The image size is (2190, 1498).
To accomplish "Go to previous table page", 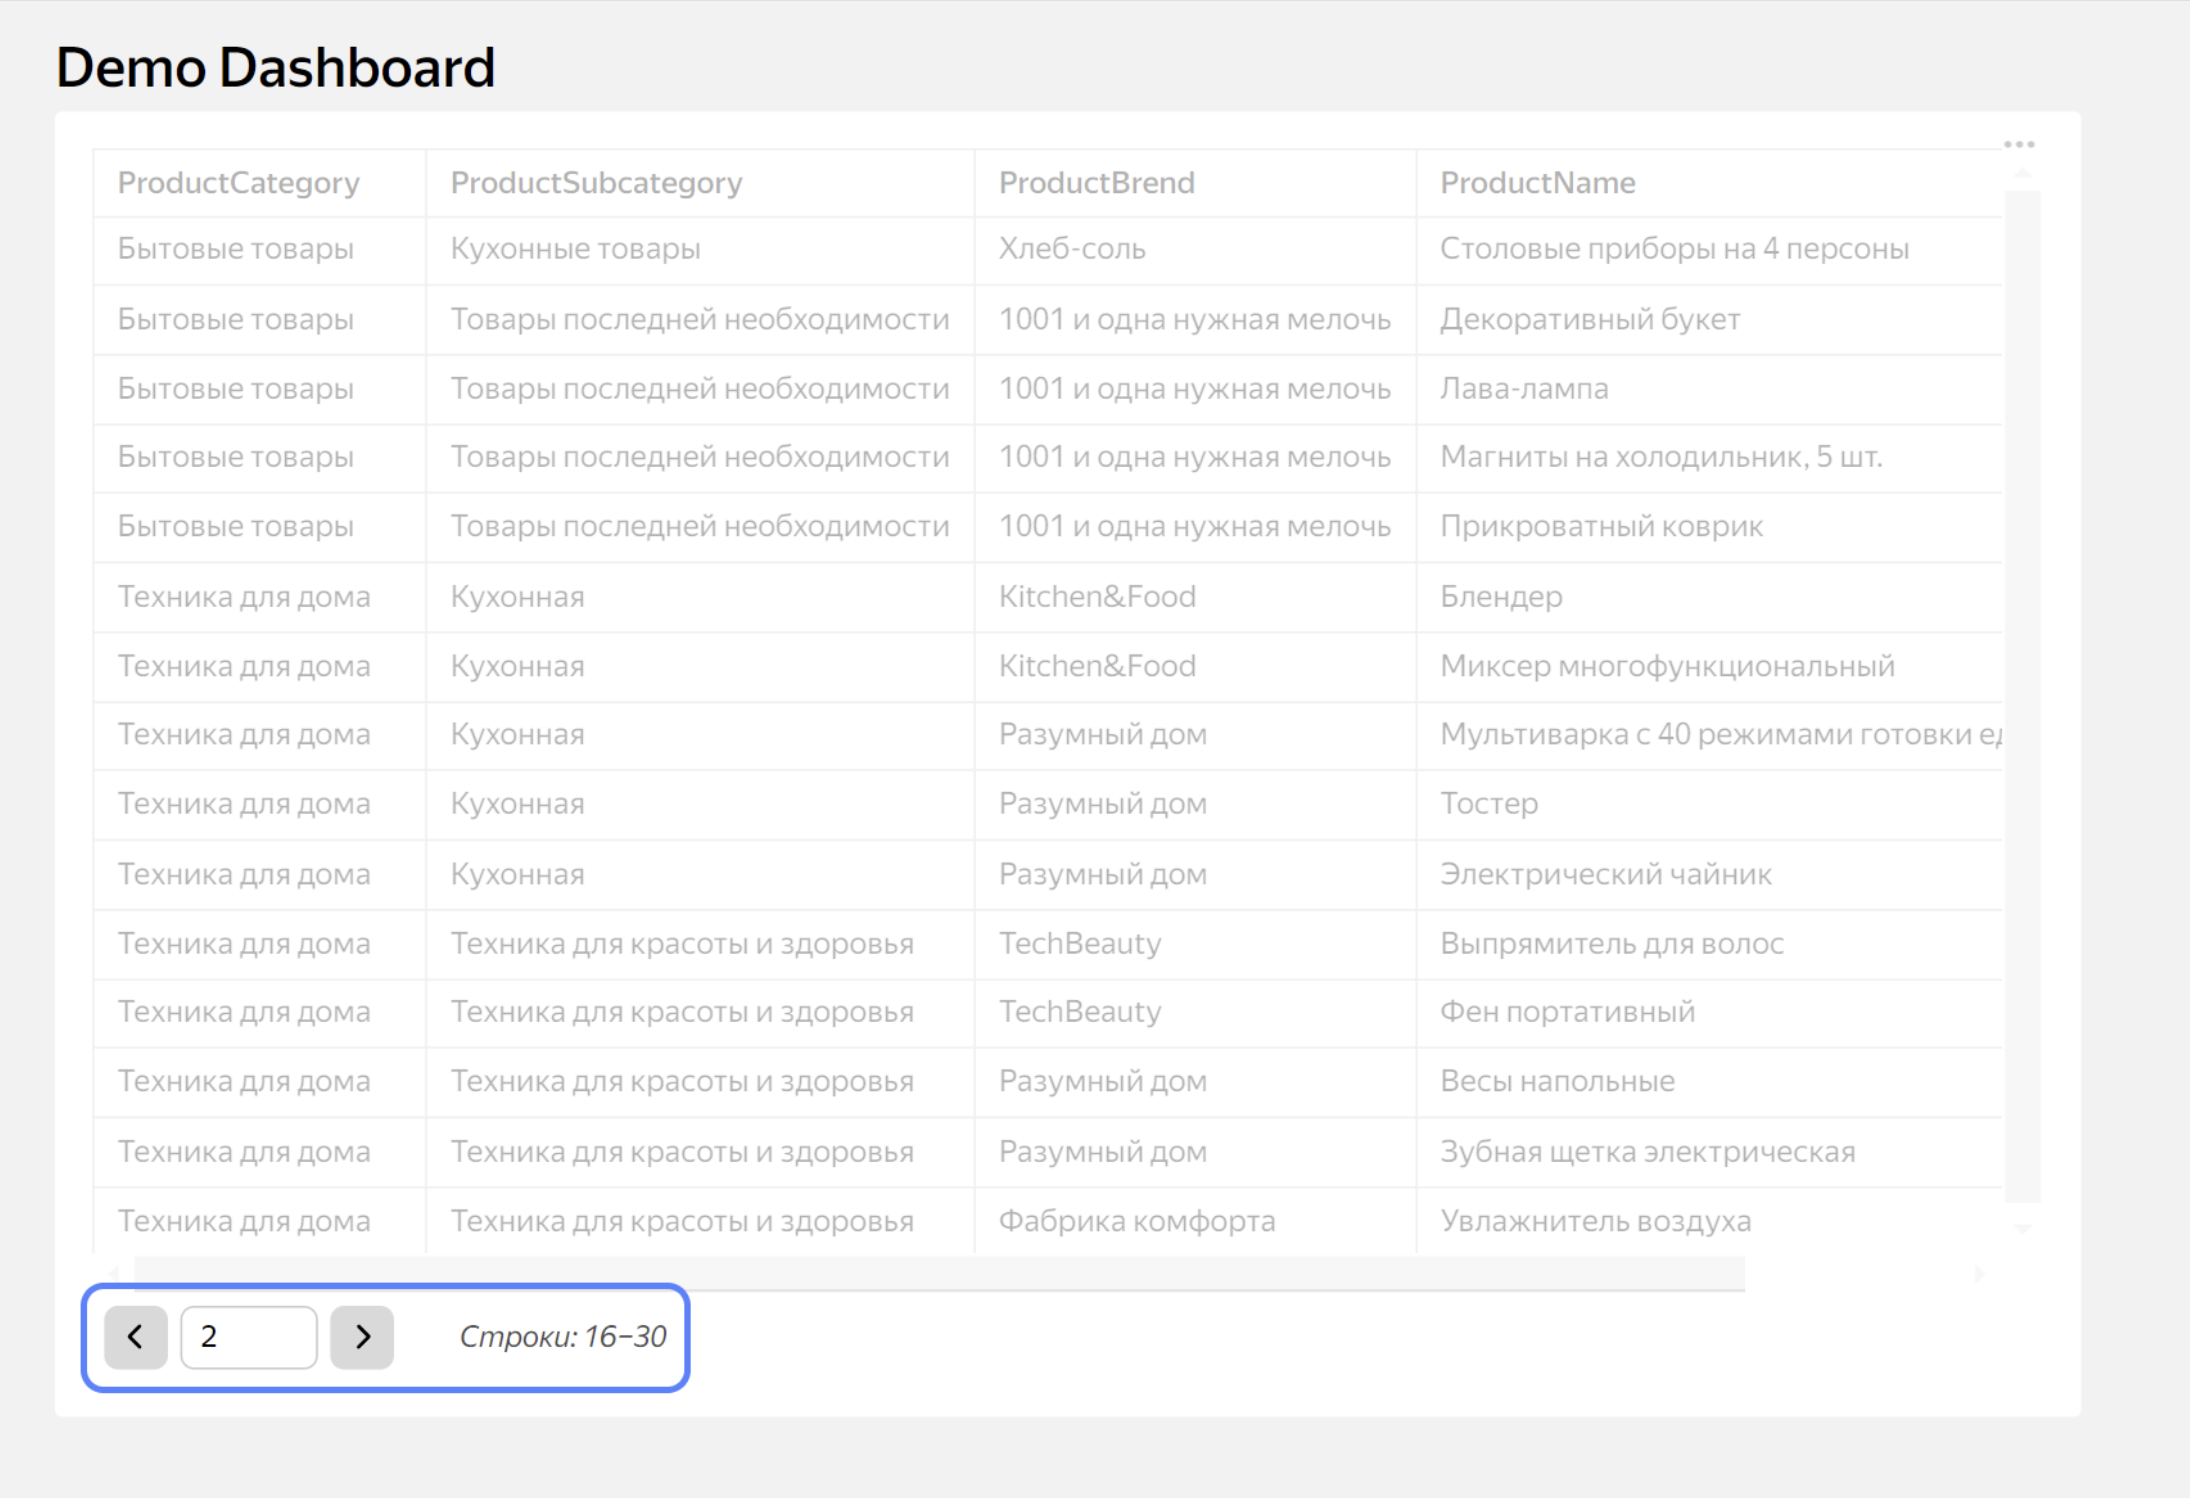I will click(135, 1337).
